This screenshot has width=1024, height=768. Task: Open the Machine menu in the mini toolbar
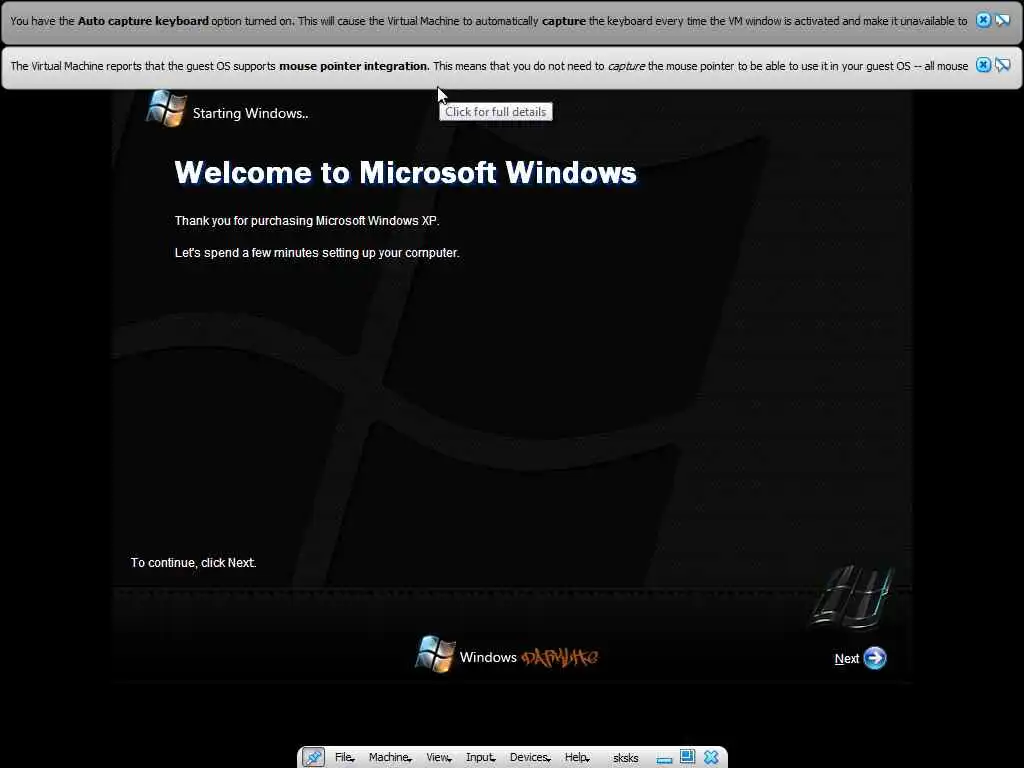[x=390, y=758]
